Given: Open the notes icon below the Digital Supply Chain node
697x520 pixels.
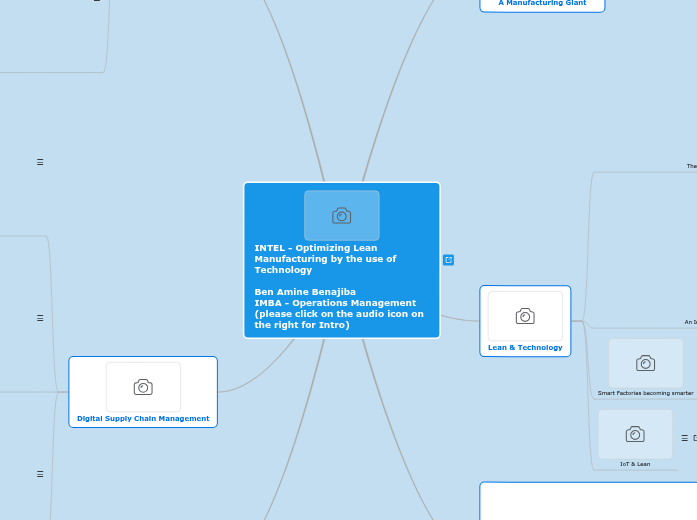Looking at the screenshot, I should pos(40,473).
